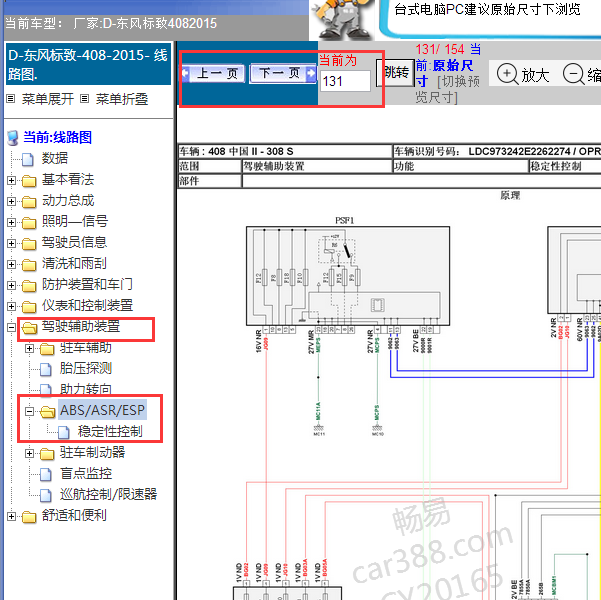
Task: Collapse the ABS/ASR/ESP subfolder
Action: coord(30,411)
